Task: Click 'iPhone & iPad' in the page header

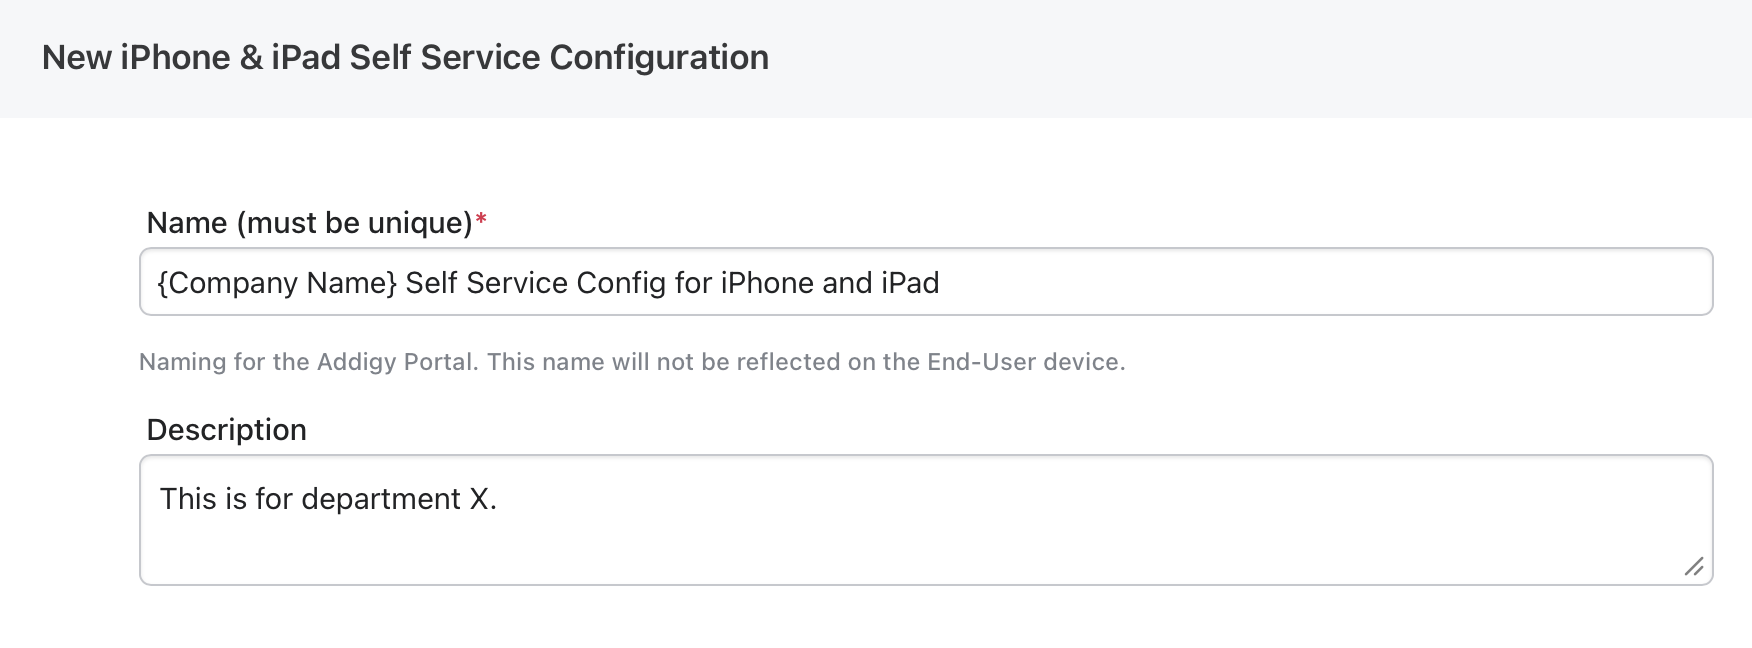Action: click(231, 57)
